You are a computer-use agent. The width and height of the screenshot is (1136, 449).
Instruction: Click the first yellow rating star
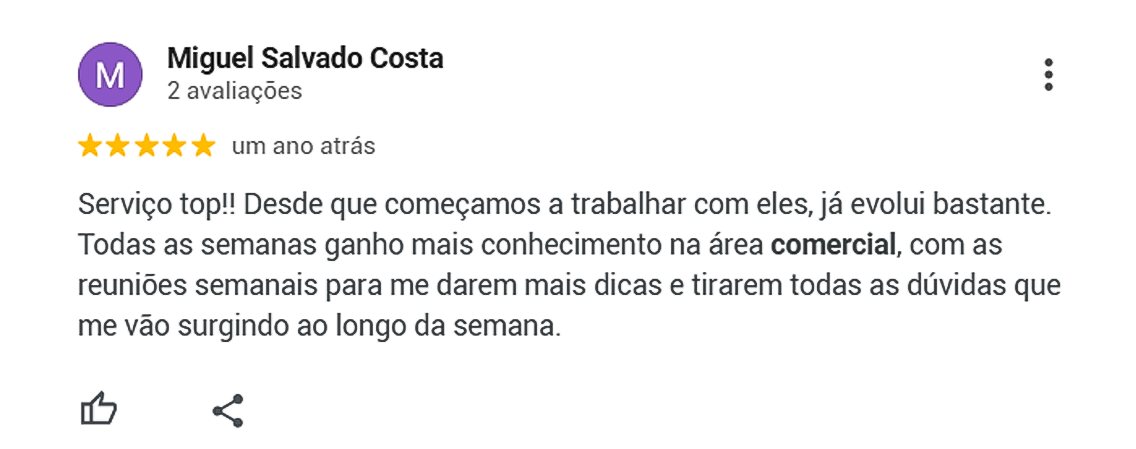click(90, 146)
